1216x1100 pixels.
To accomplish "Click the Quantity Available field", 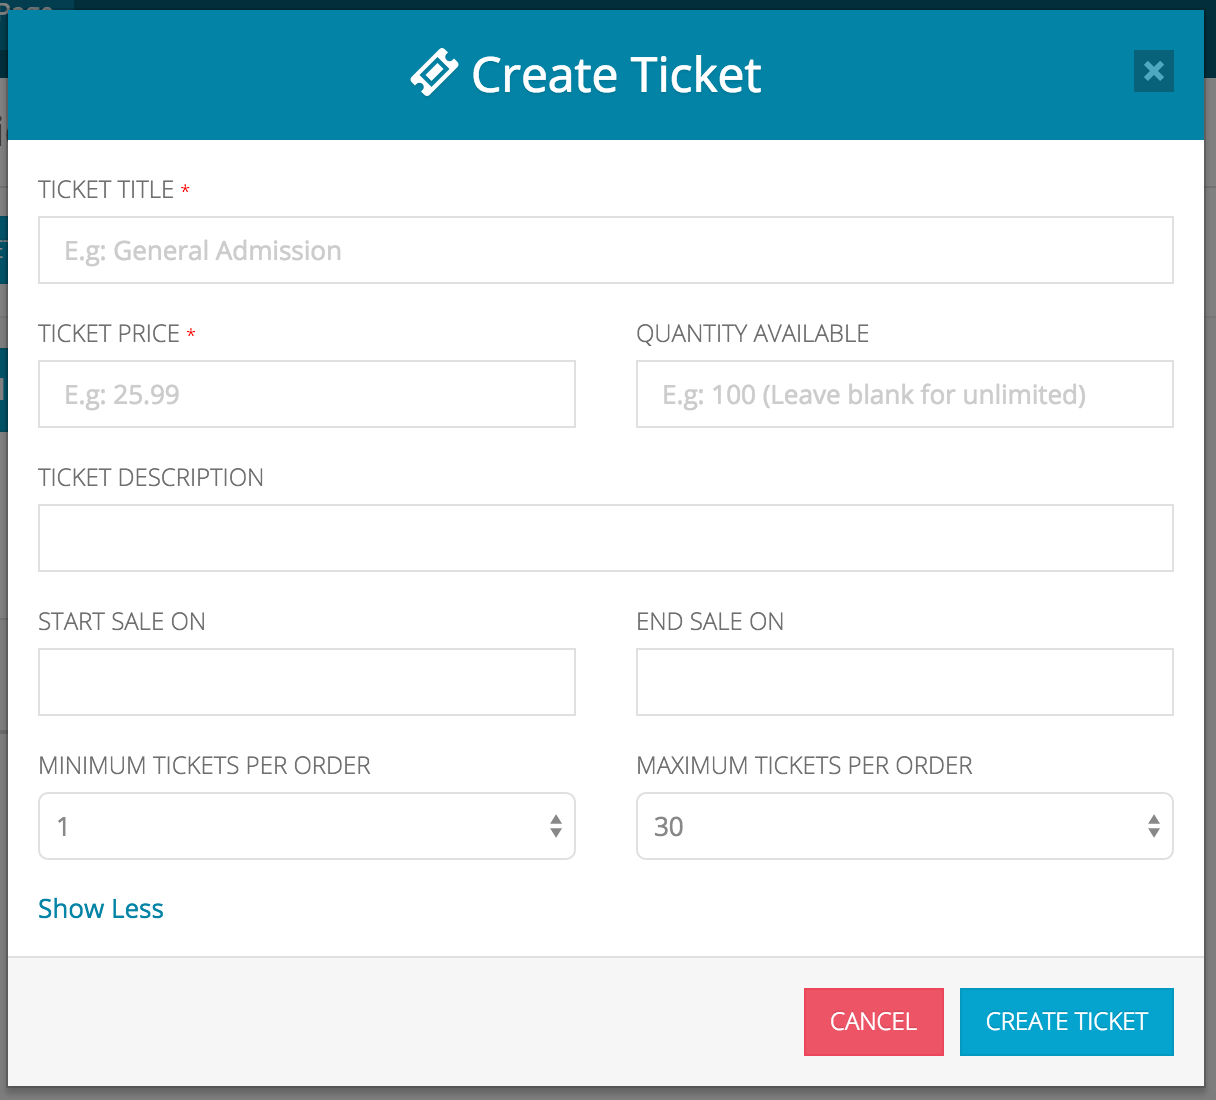I will tap(904, 394).
